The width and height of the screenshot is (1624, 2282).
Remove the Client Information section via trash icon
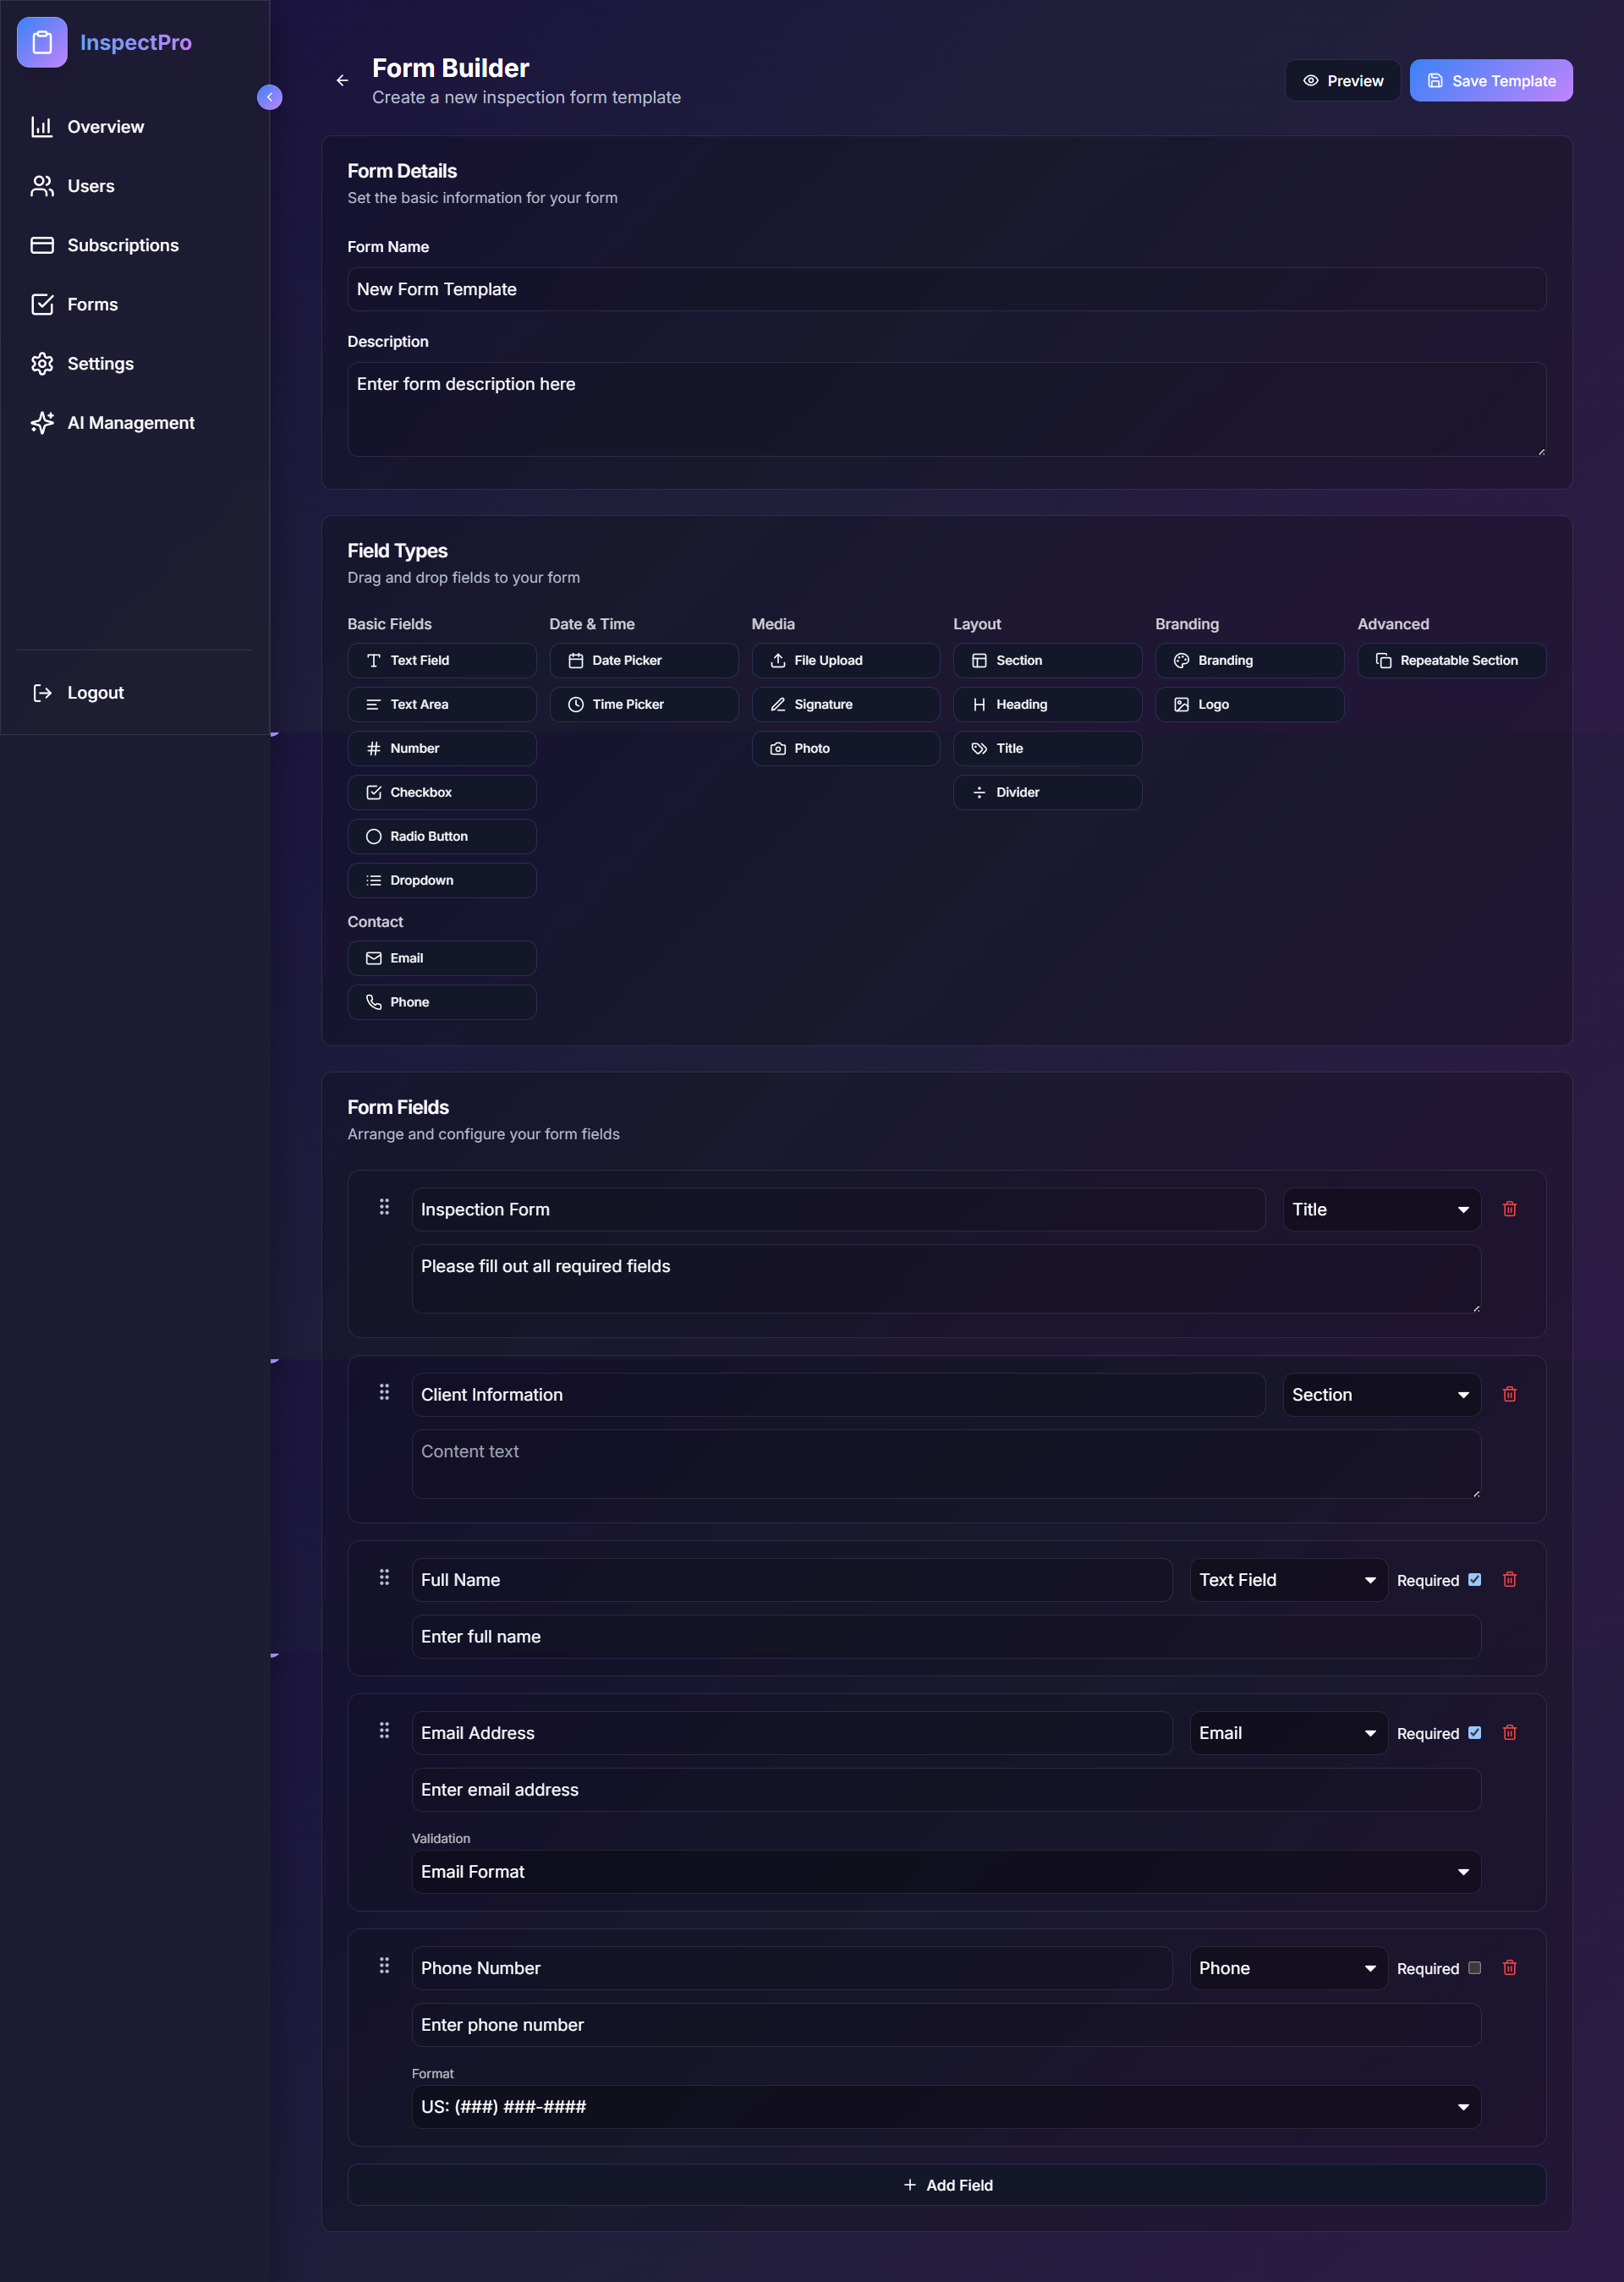1509,1394
